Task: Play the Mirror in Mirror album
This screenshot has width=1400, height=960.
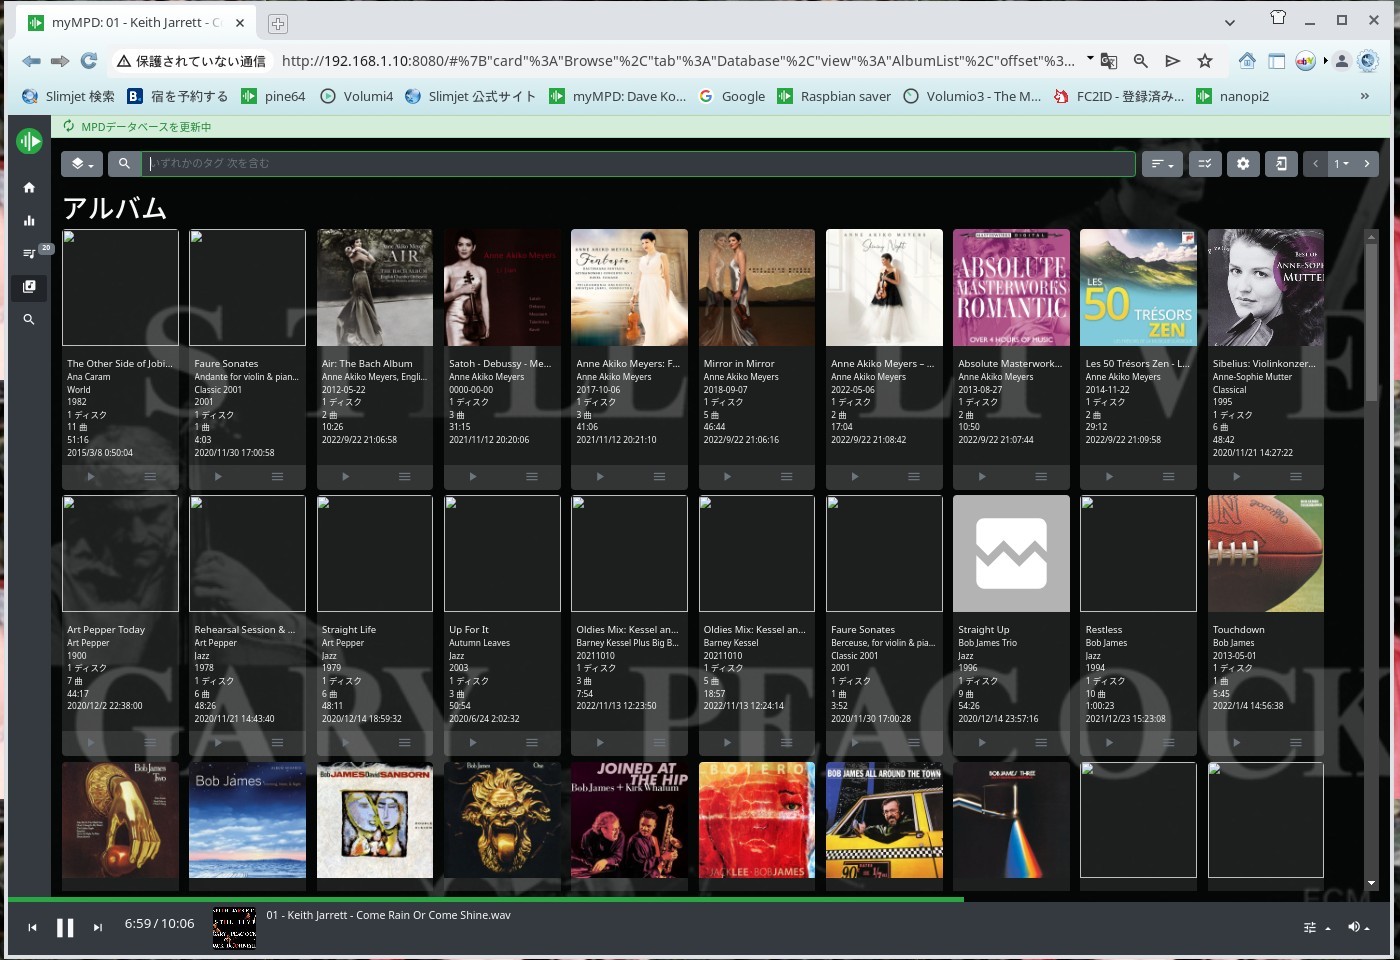Action: click(727, 477)
